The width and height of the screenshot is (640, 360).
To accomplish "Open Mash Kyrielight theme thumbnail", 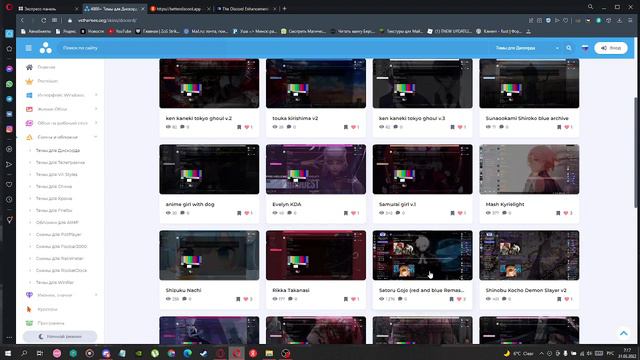I will 529,169.
